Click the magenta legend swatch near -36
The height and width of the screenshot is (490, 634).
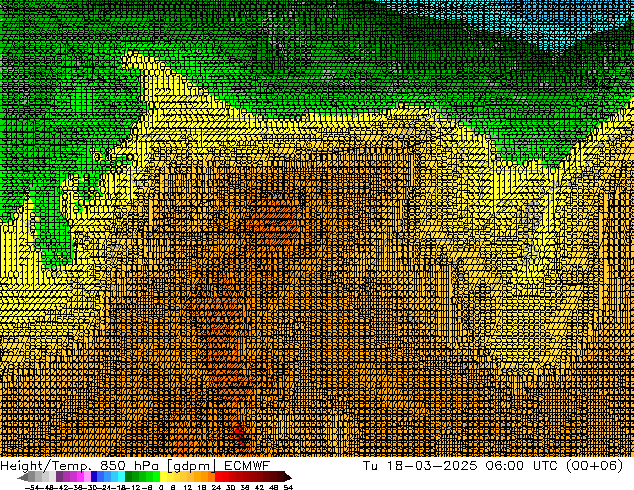[x=80, y=476]
